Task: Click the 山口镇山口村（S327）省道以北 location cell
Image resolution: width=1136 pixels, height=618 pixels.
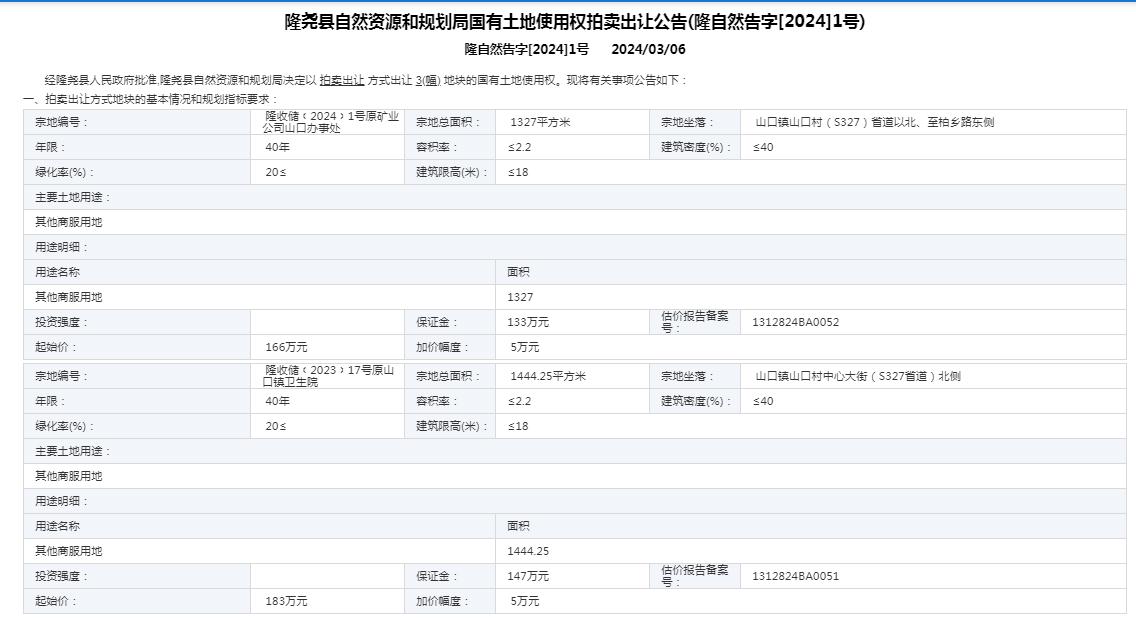Action: (x=874, y=122)
